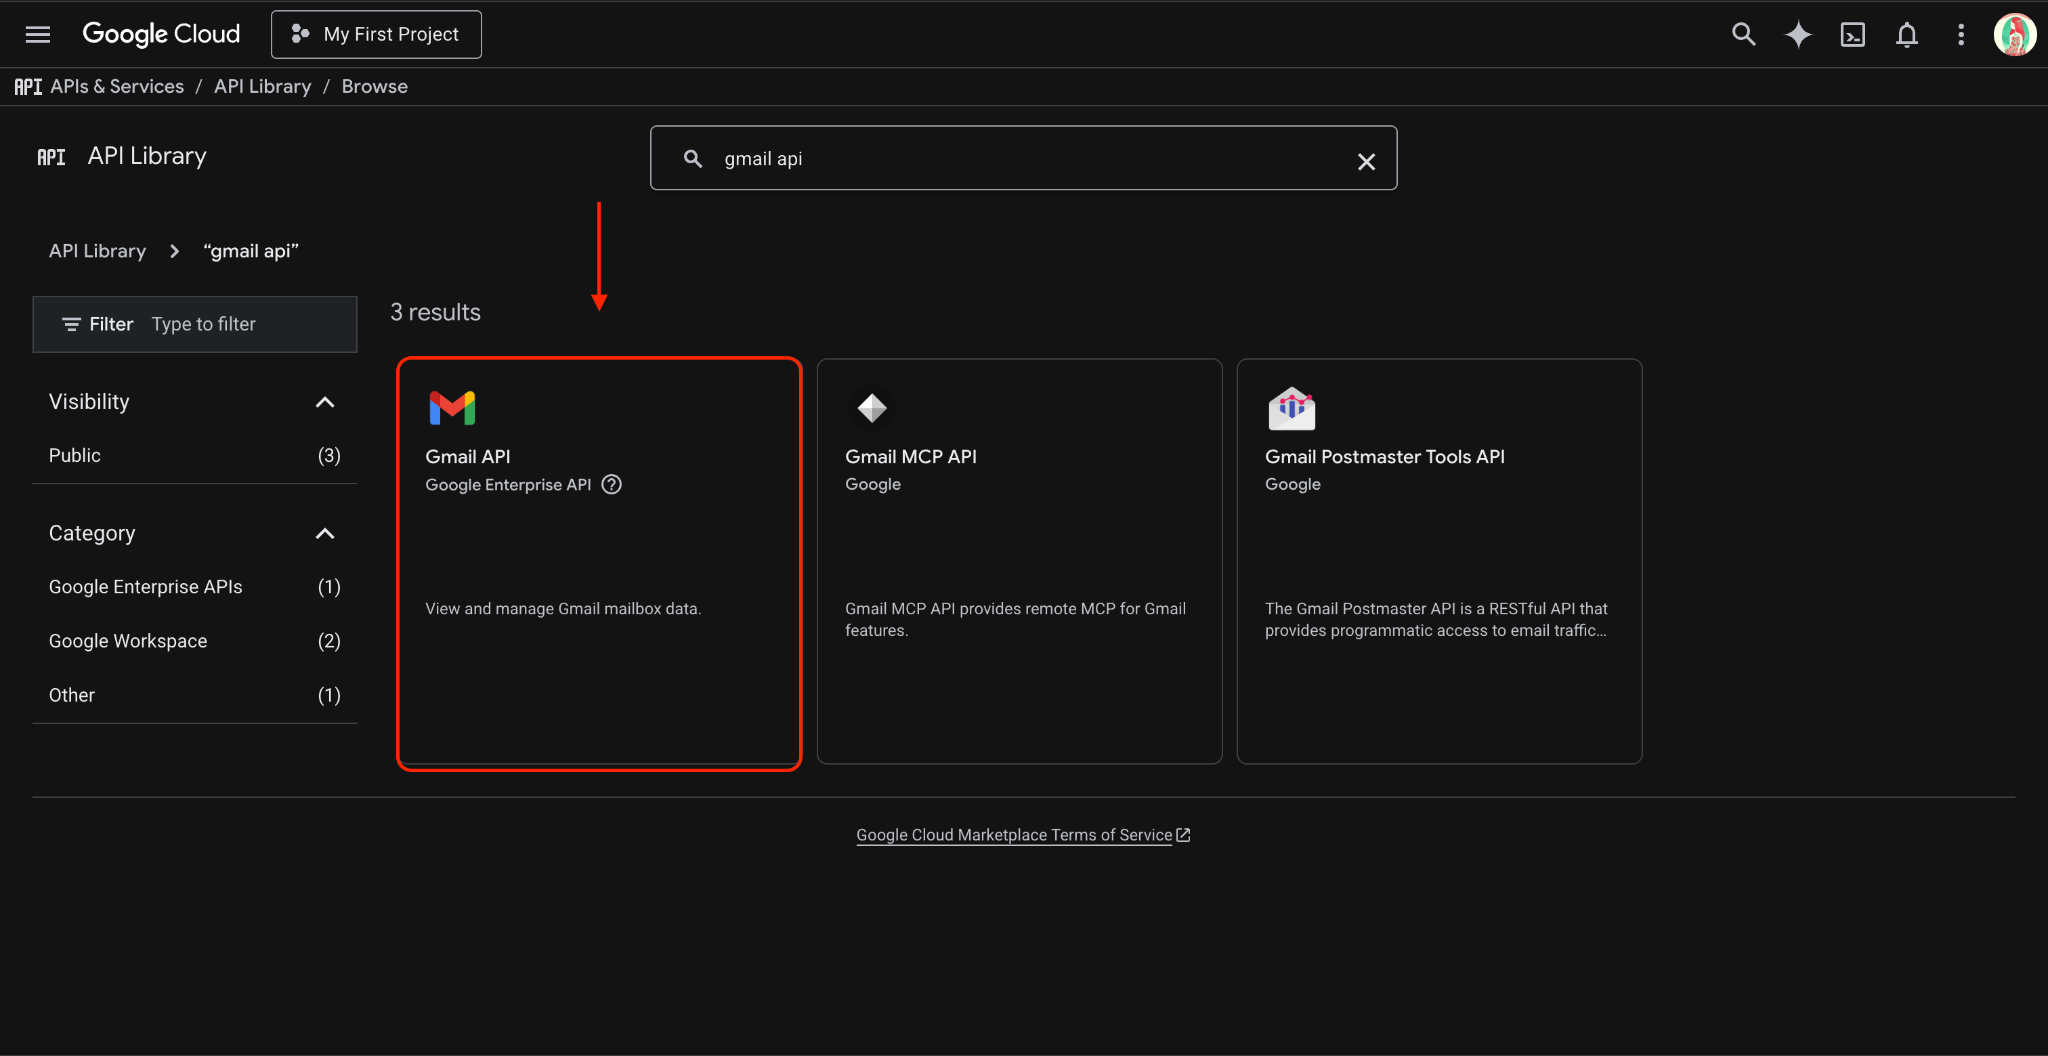The height and width of the screenshot is (1056, 2048).
Task: Open the My First Project selector
Action: point(376,34)
